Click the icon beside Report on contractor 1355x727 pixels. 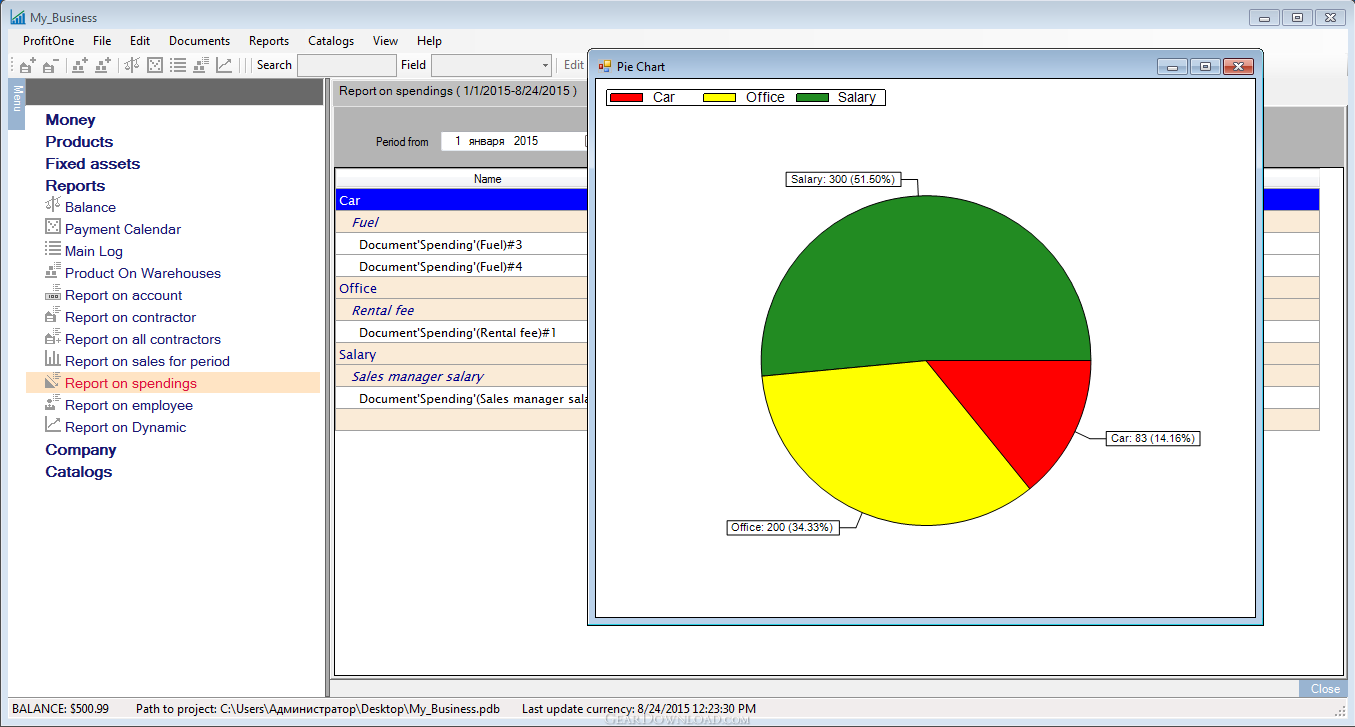coord(53,315)
